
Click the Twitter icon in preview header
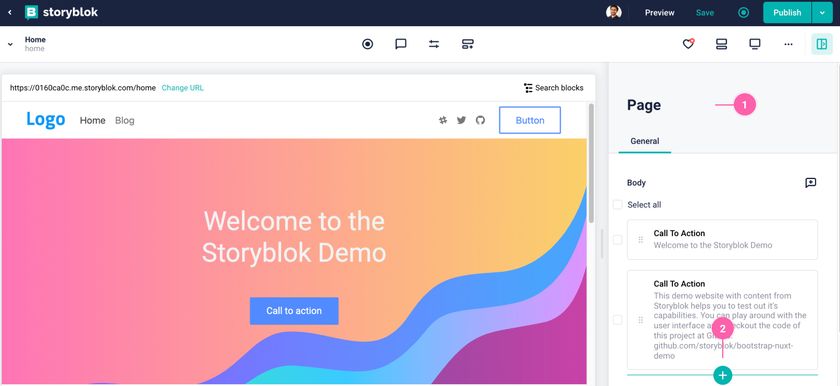click(x=461, y=120)
